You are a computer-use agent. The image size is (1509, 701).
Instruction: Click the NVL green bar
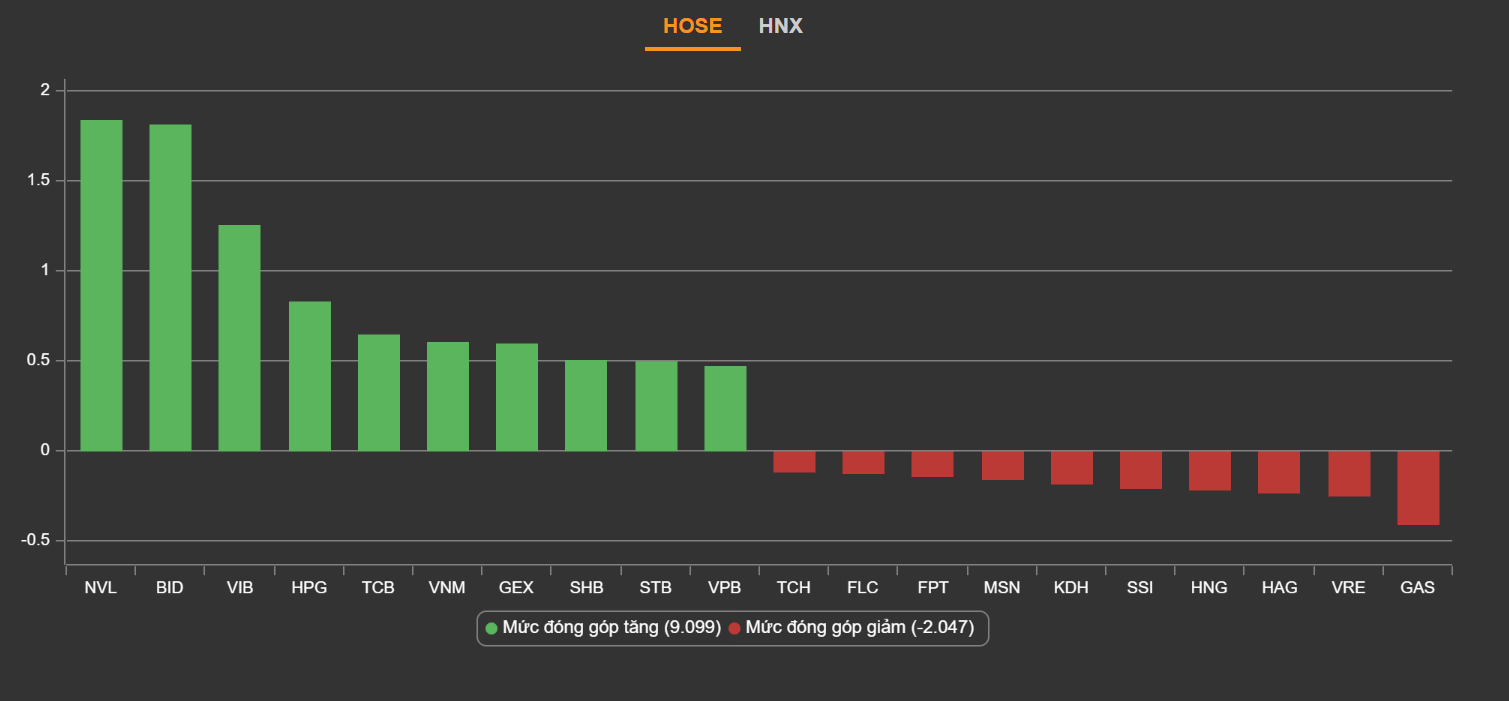point(101,285)
